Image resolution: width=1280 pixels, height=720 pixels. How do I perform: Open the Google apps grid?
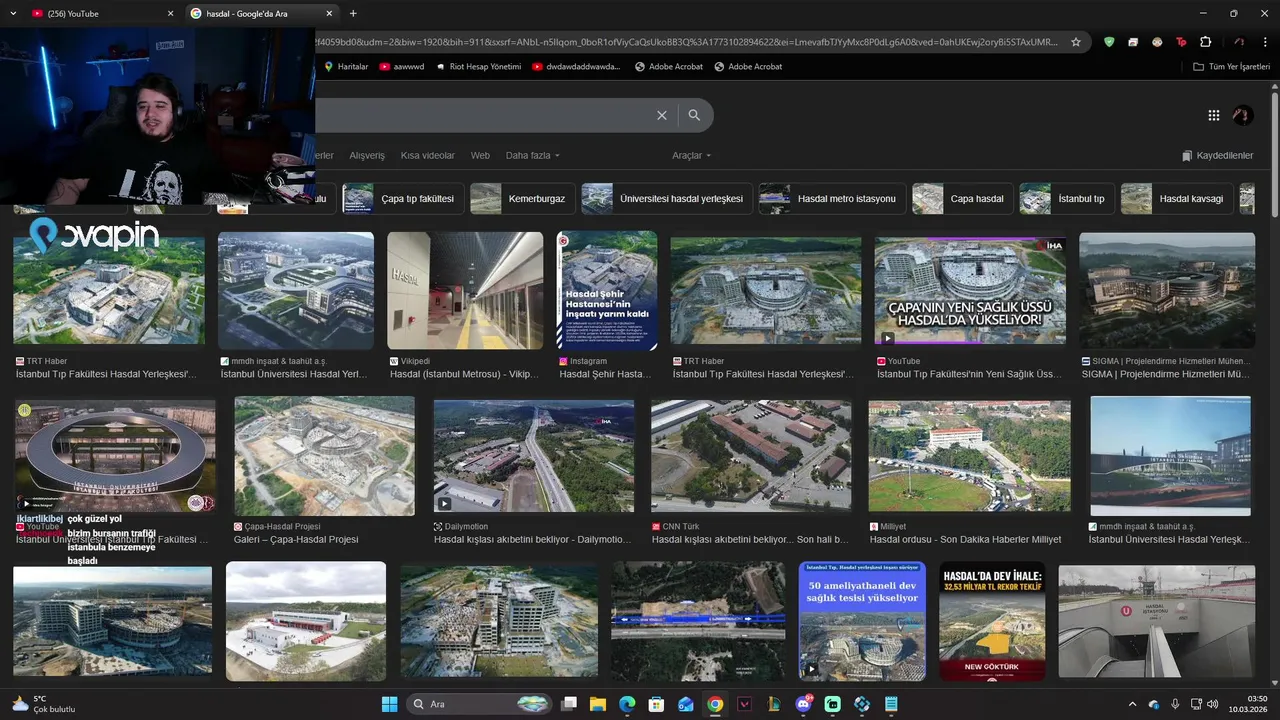click(1213, 115)
